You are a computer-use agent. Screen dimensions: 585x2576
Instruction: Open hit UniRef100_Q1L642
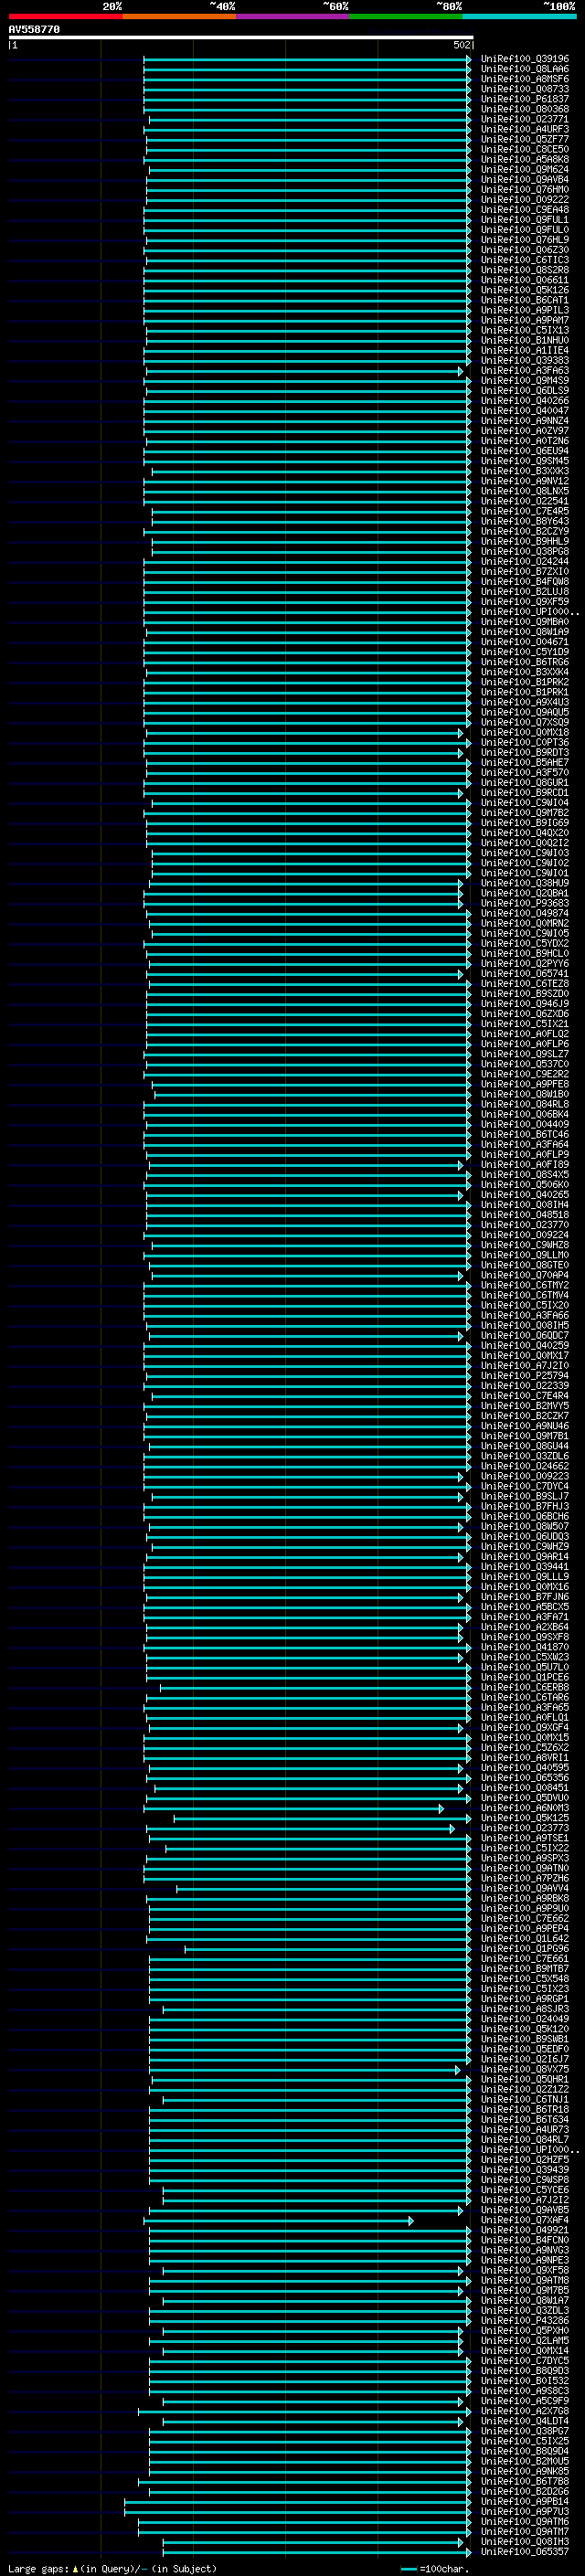[525, 1938]
